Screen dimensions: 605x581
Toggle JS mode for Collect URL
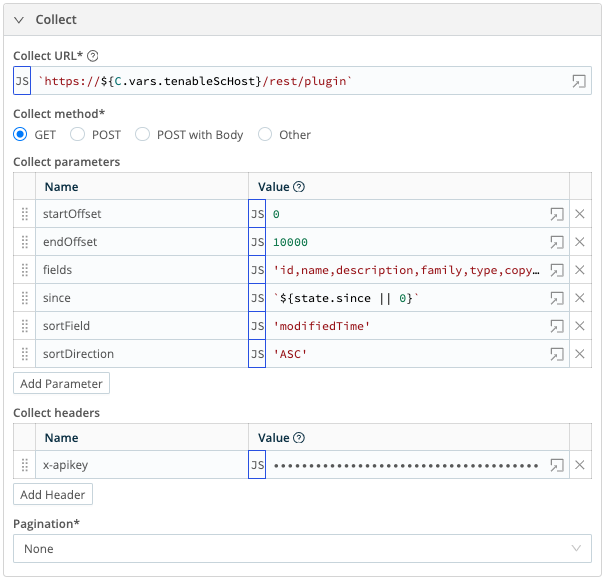click(x=22, y=81)
